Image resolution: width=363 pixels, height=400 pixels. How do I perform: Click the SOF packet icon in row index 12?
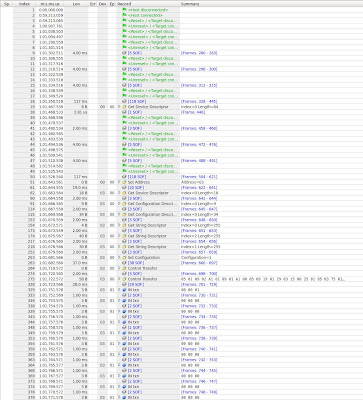(124, 69)
